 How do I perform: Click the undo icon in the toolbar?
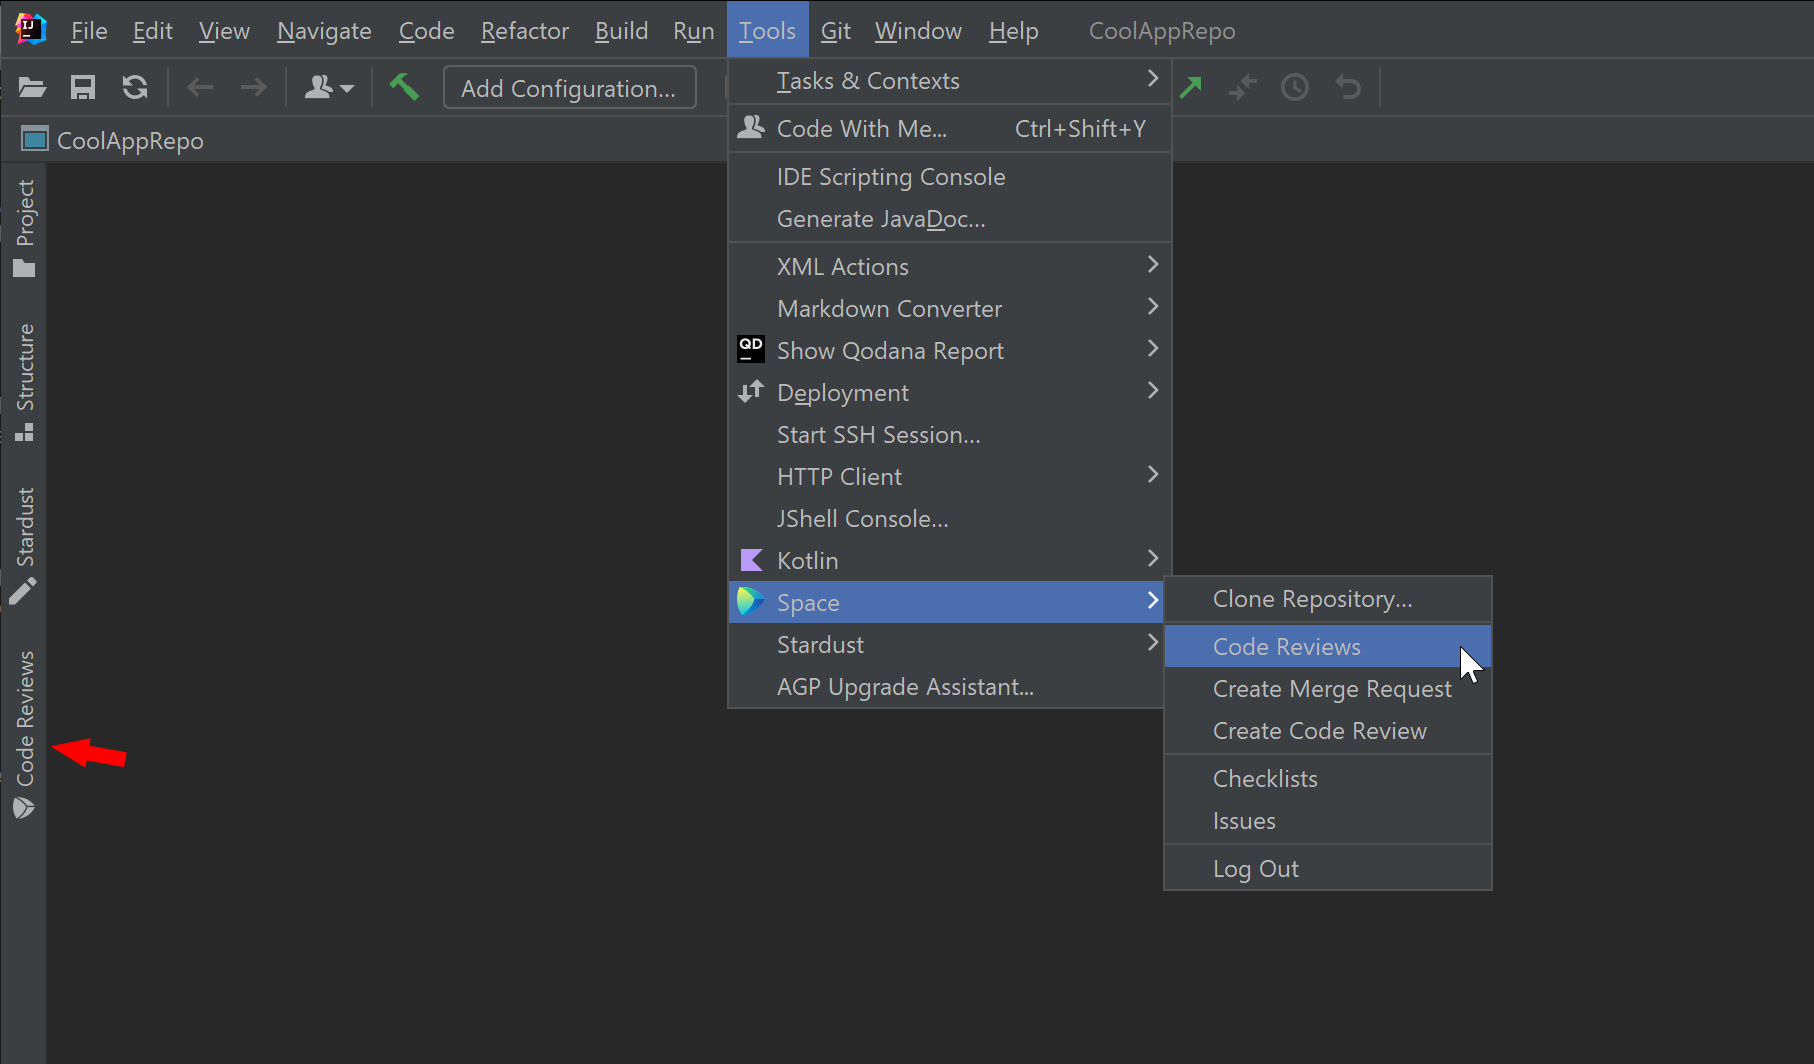[1347, 87]
